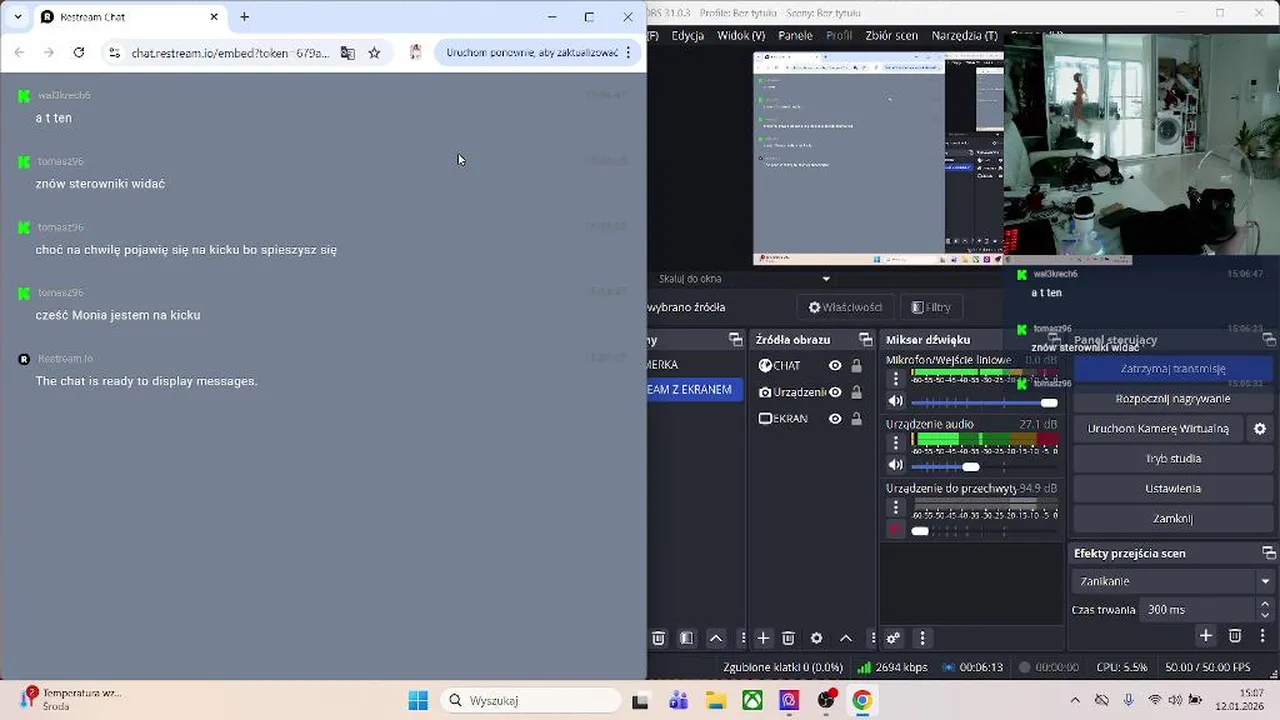Lock the Urządzenie source
The width and height of the screenshot is (1280, 720).
click(856, 392)
